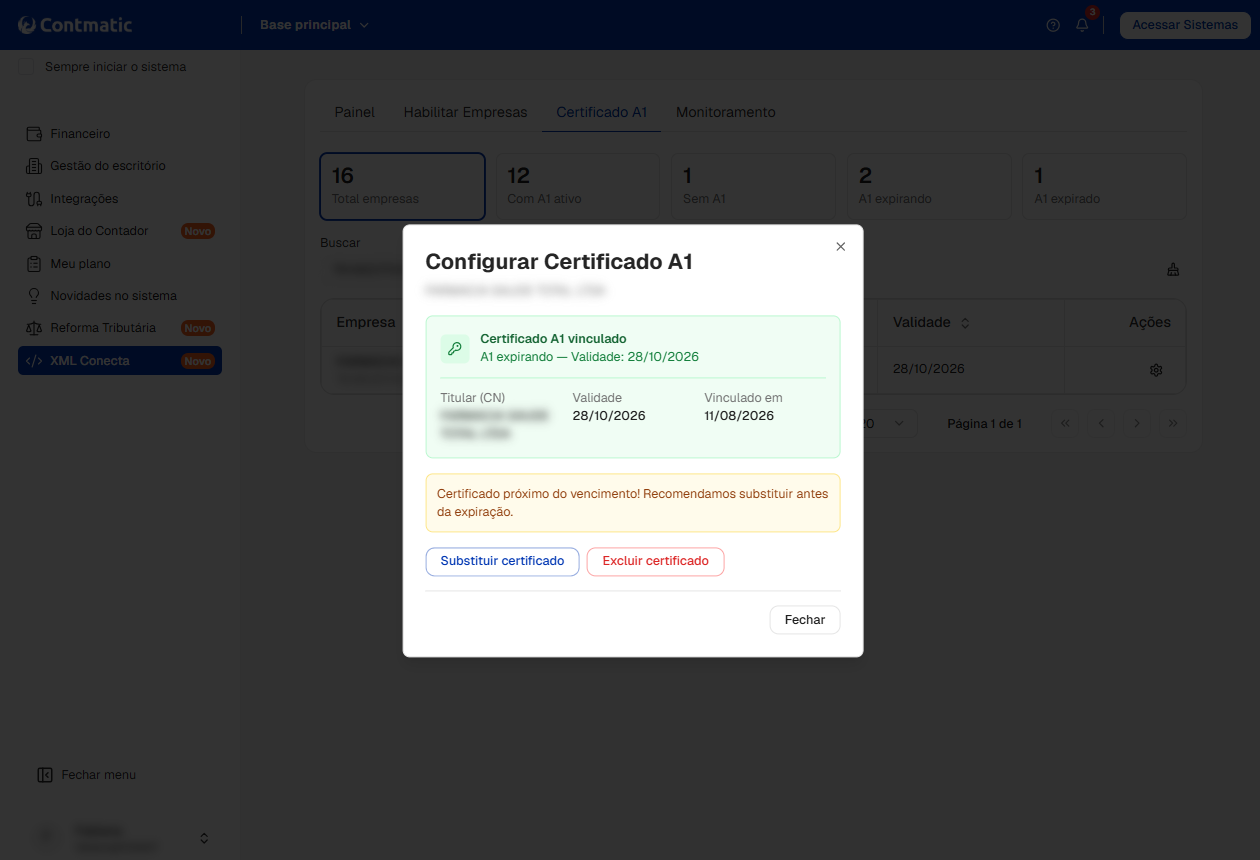Toggle the Sempre iniciar o sistema checkbox
The height and width of the screenshot is (860, 1260).
pos(27,67)
